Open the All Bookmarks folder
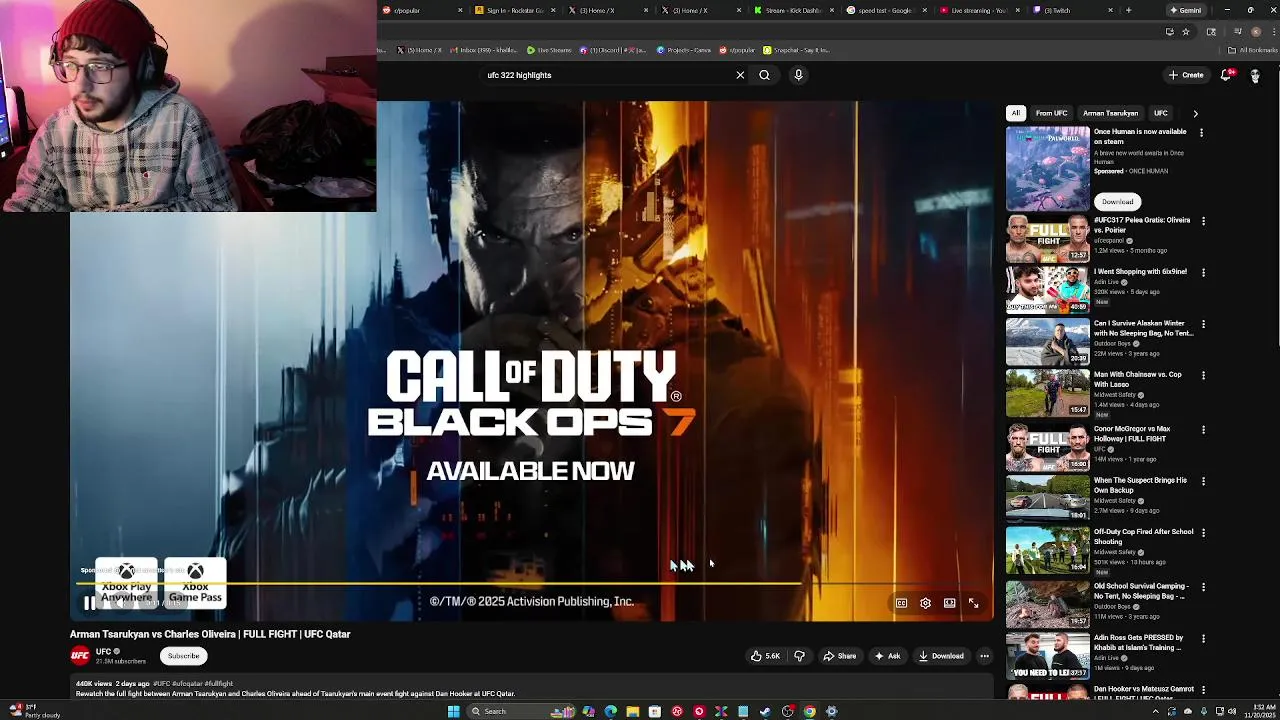Image resolution: width=1280 pixels, height=720 pixels. [1254, 50]
